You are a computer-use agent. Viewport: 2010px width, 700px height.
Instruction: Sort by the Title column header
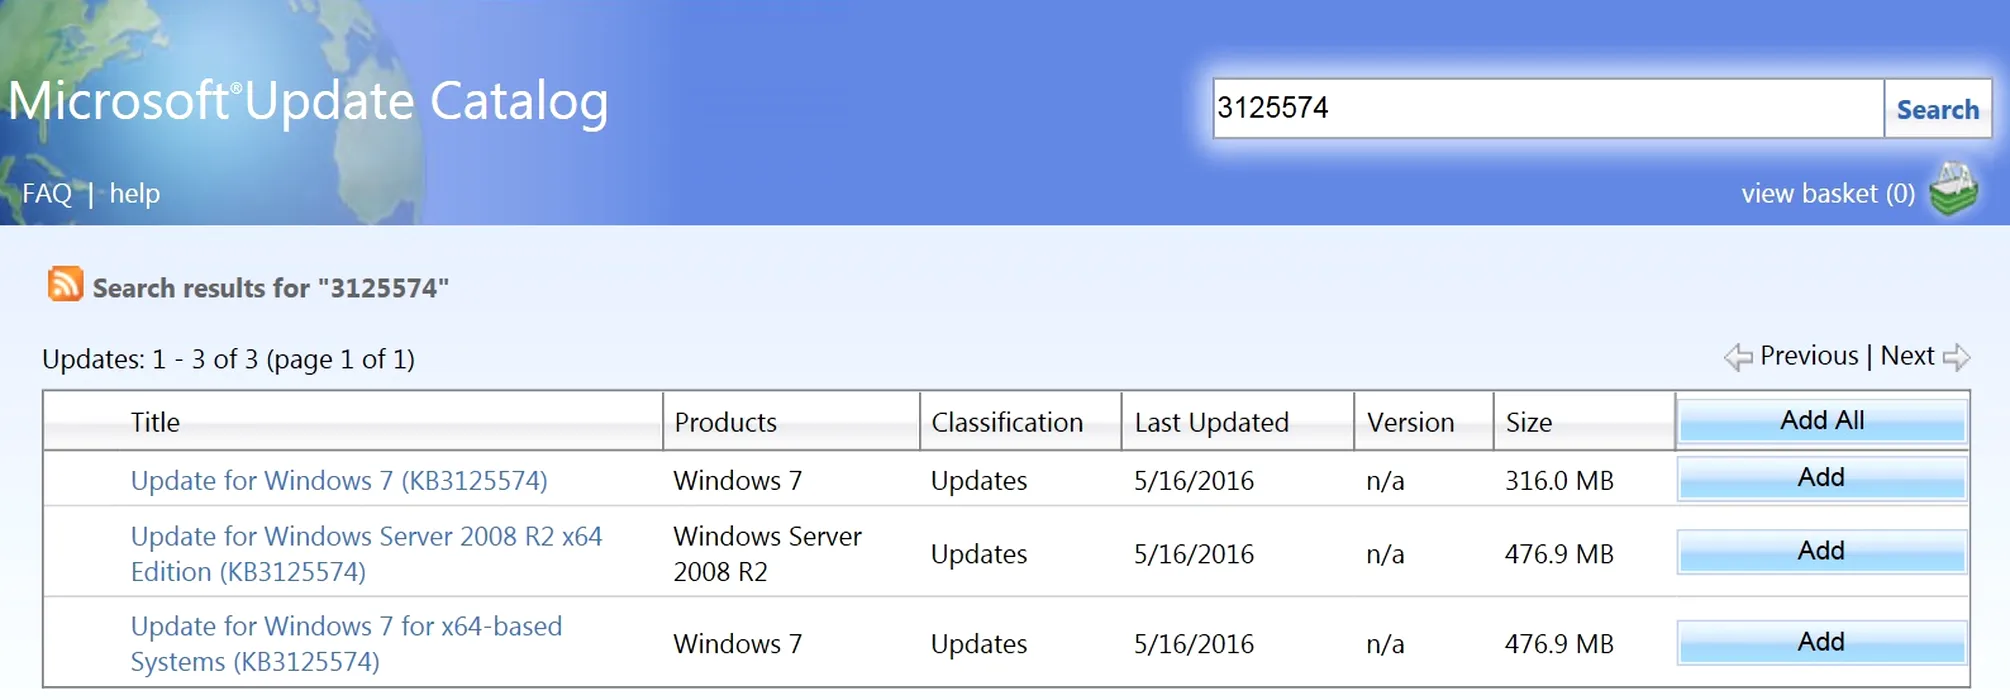(155, 422)
